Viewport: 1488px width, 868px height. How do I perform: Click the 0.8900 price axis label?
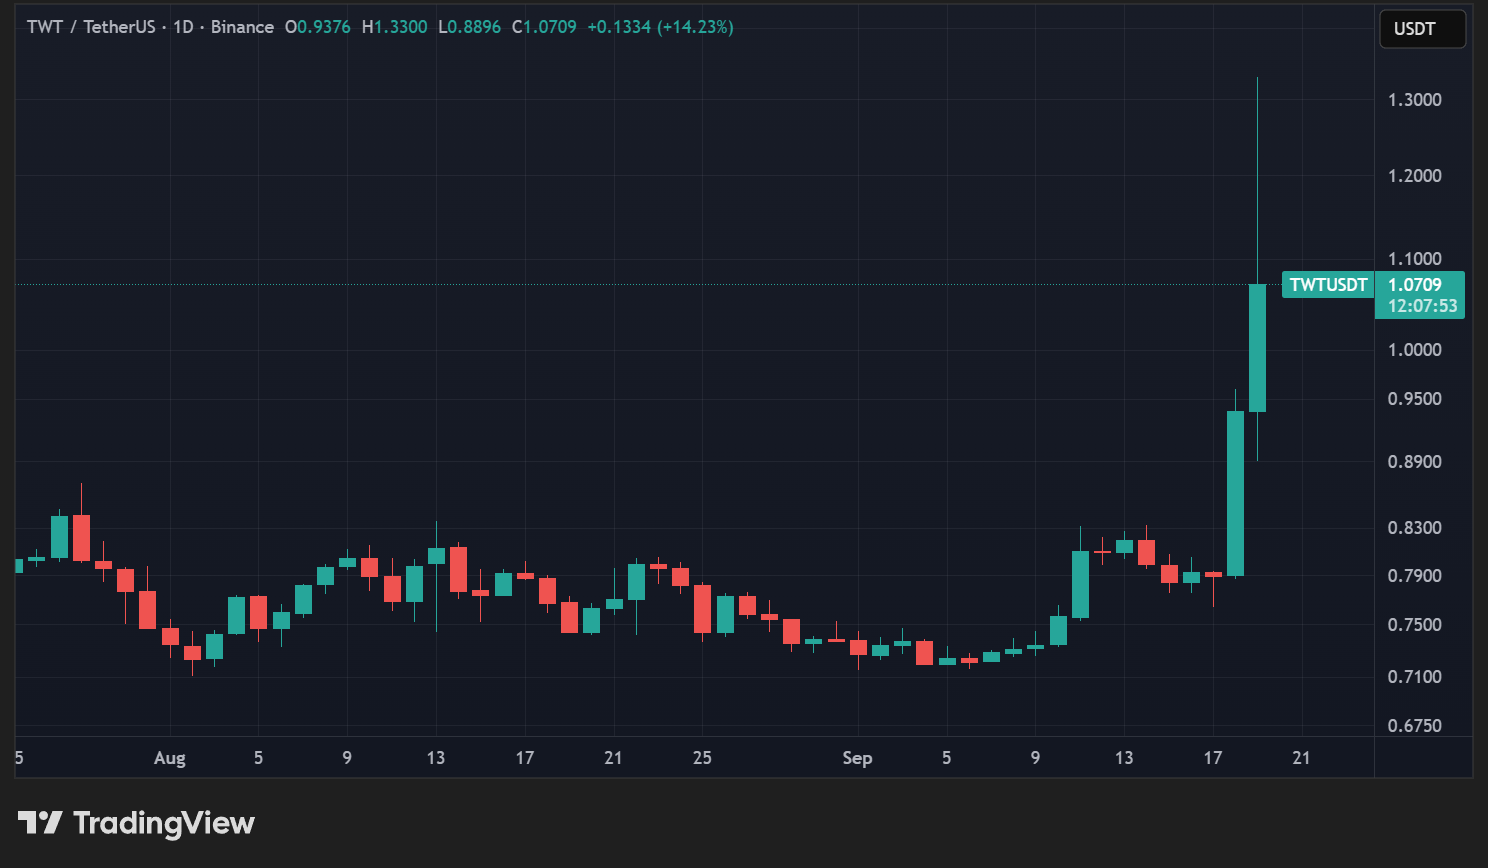[x=1414, y=462]
